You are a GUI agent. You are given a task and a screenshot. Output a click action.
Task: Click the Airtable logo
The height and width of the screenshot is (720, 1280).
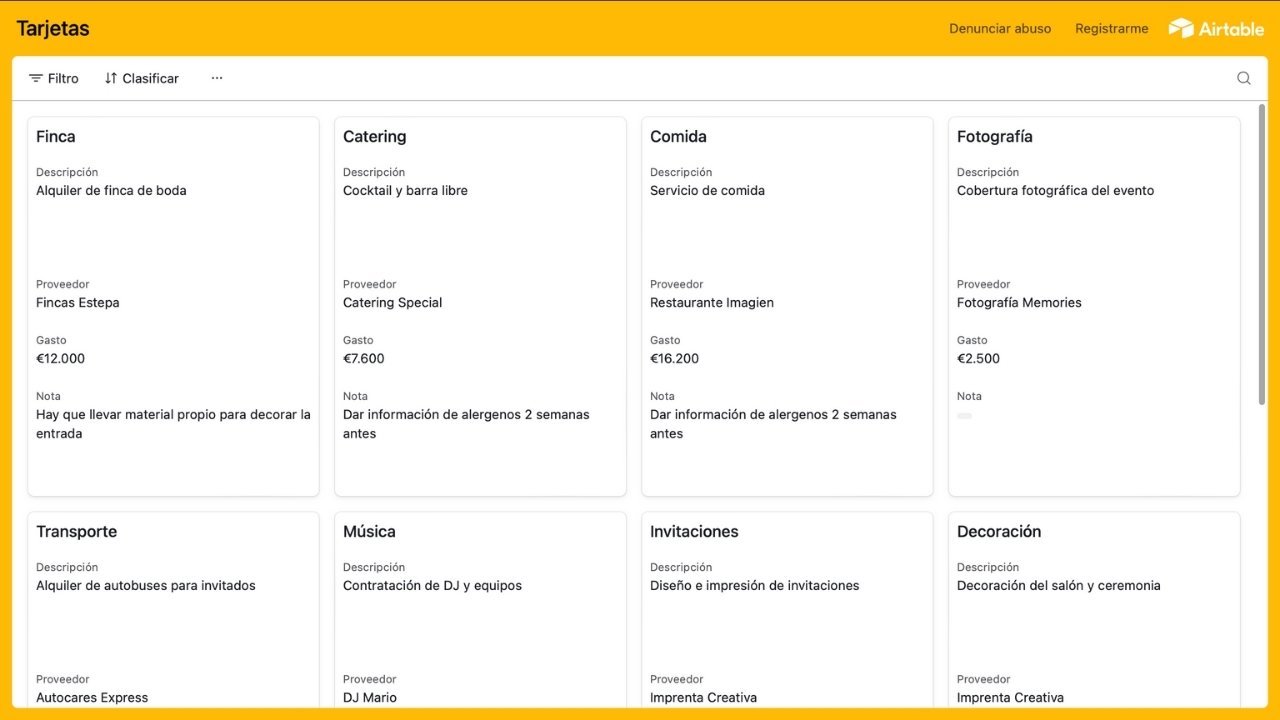[x=1216, y=28]
